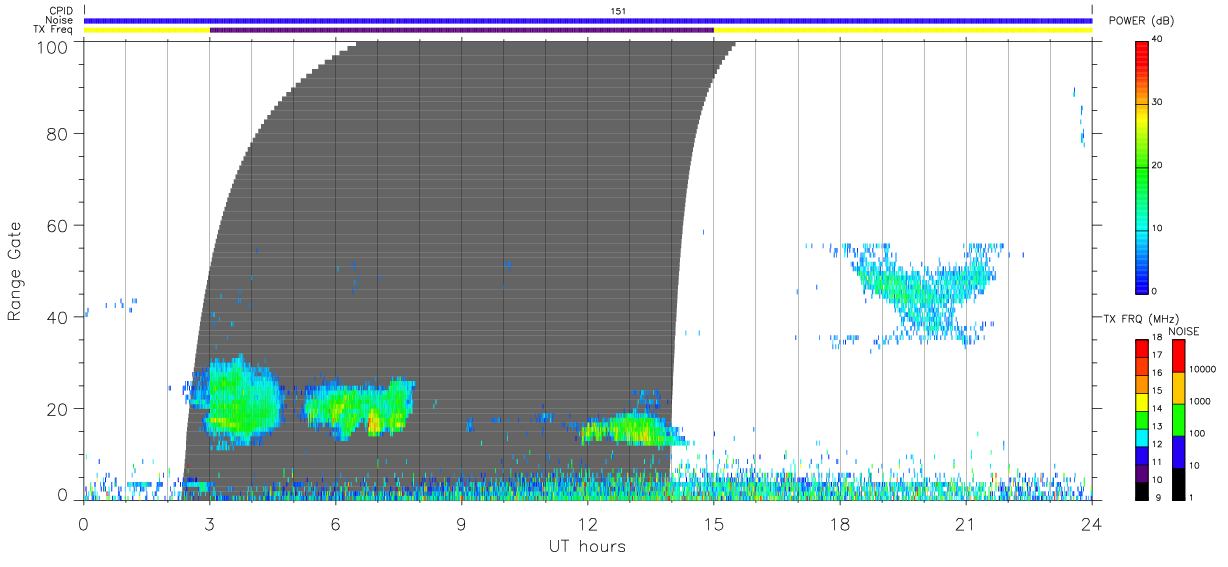
Task: Click the 18 tick on UT hours axis
Action: (x=840, y=523)
